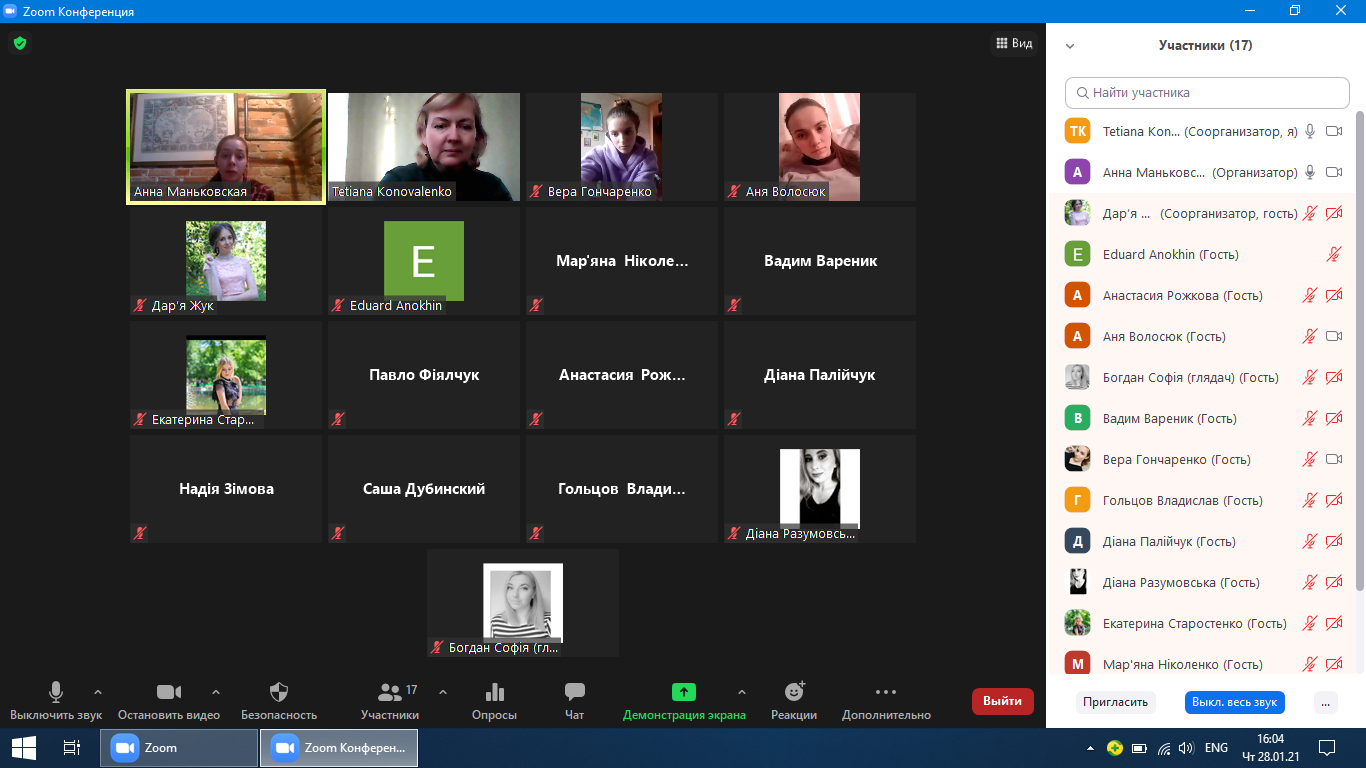The image size is (1366, 768).
Task: Open the Chat bubble icon
Action: 575,692
